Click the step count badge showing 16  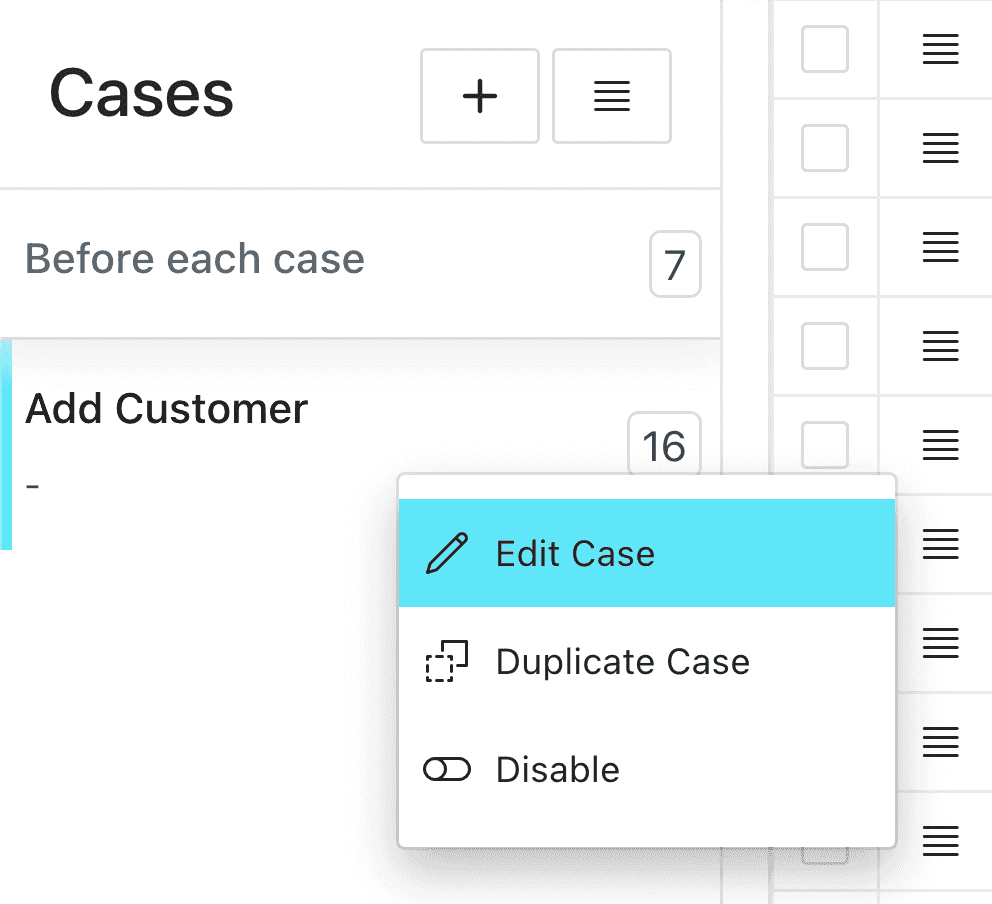click(664, 445)
